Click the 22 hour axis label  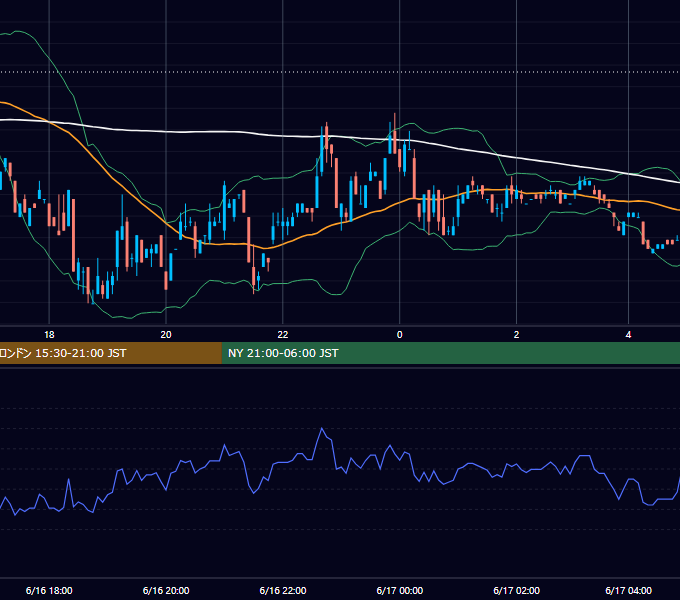click(283, 335)
